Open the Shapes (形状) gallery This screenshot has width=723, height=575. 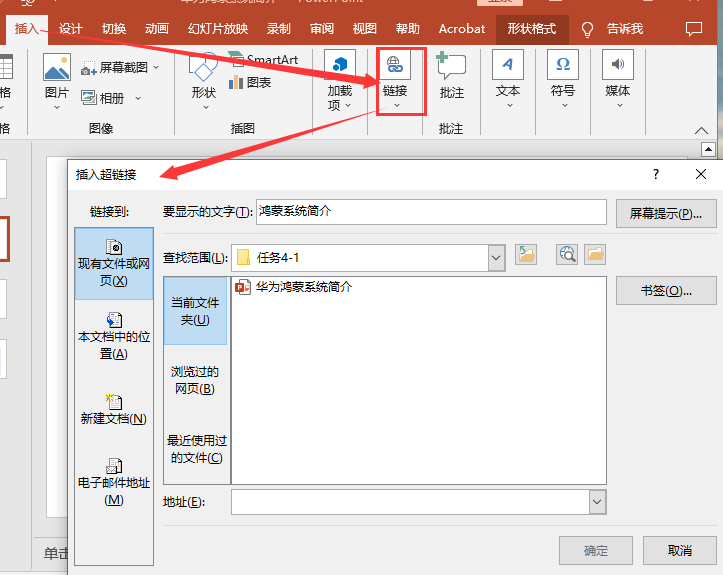pyautogui.click(x=203, y=79)
